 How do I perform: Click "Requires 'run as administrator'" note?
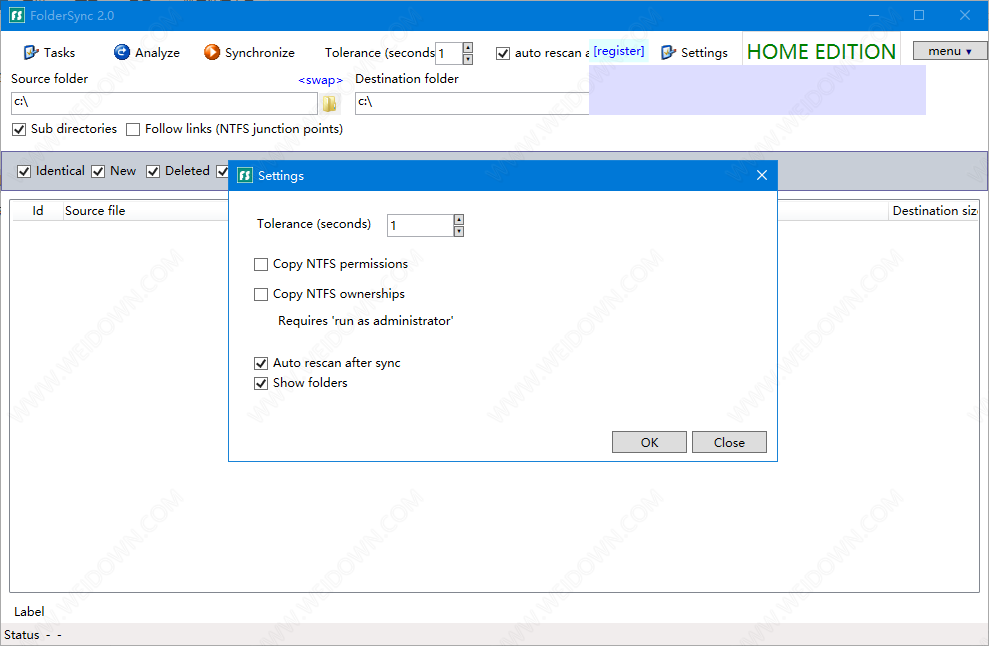366,321
